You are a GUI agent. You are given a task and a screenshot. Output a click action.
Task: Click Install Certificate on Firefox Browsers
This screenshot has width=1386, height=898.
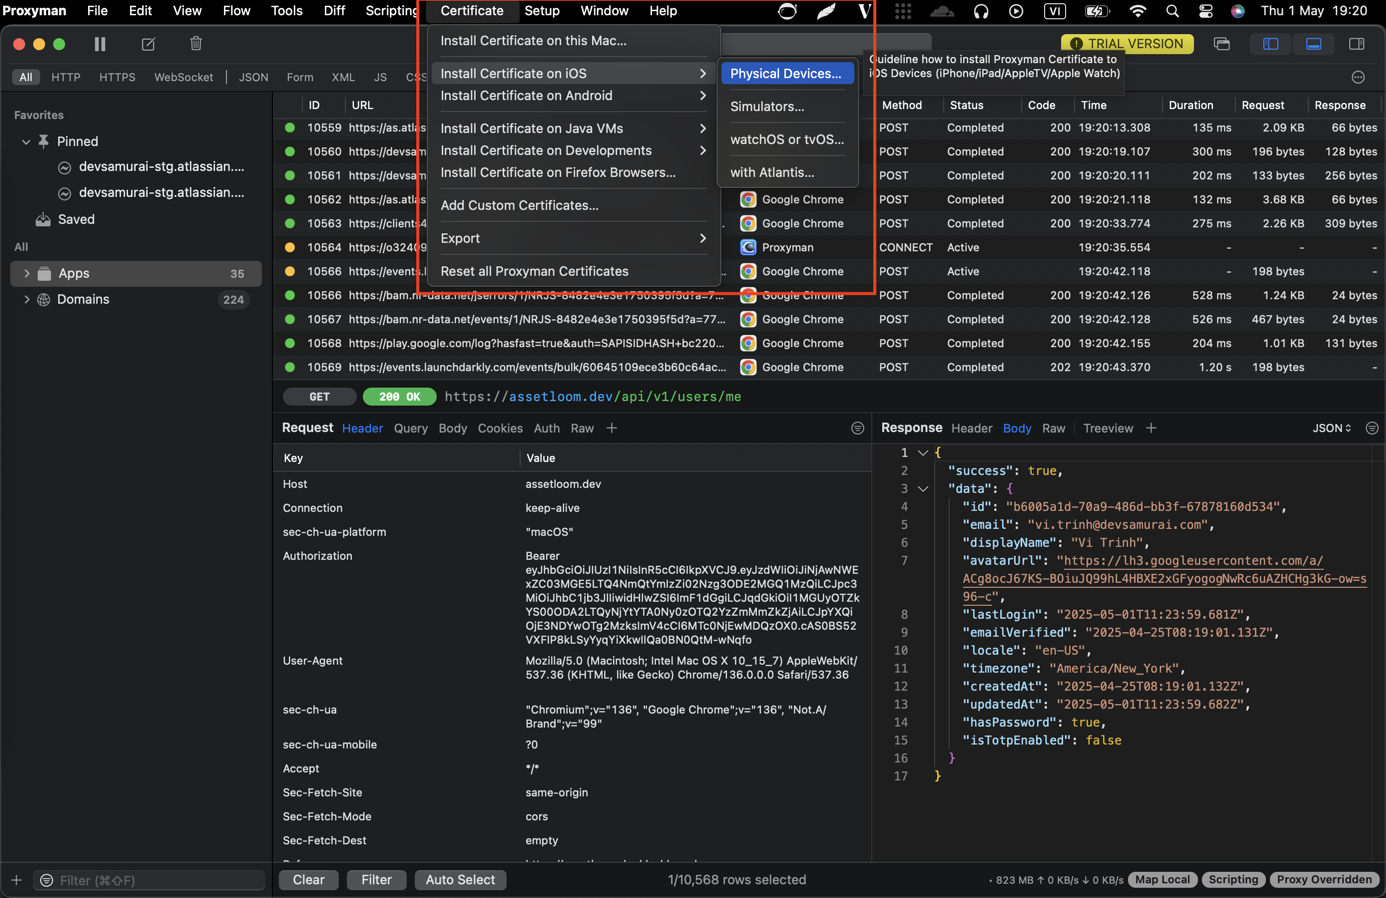tap(558, 172)
